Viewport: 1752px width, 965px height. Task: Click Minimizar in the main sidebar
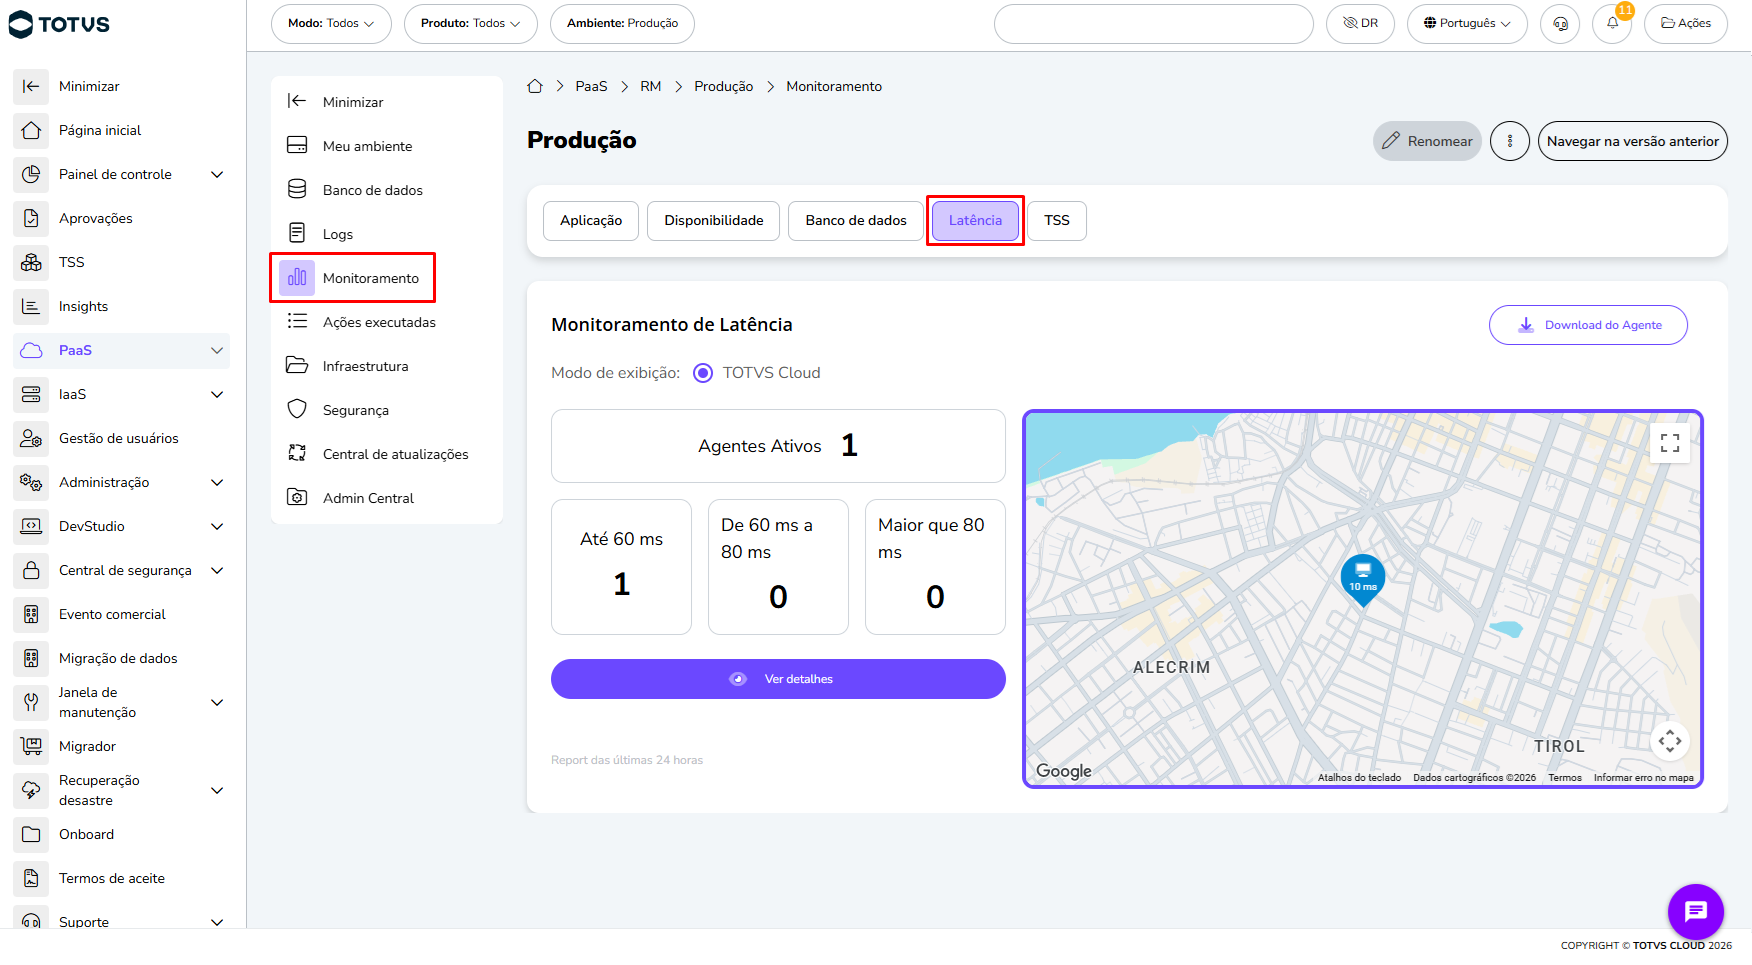coord(89,86)
